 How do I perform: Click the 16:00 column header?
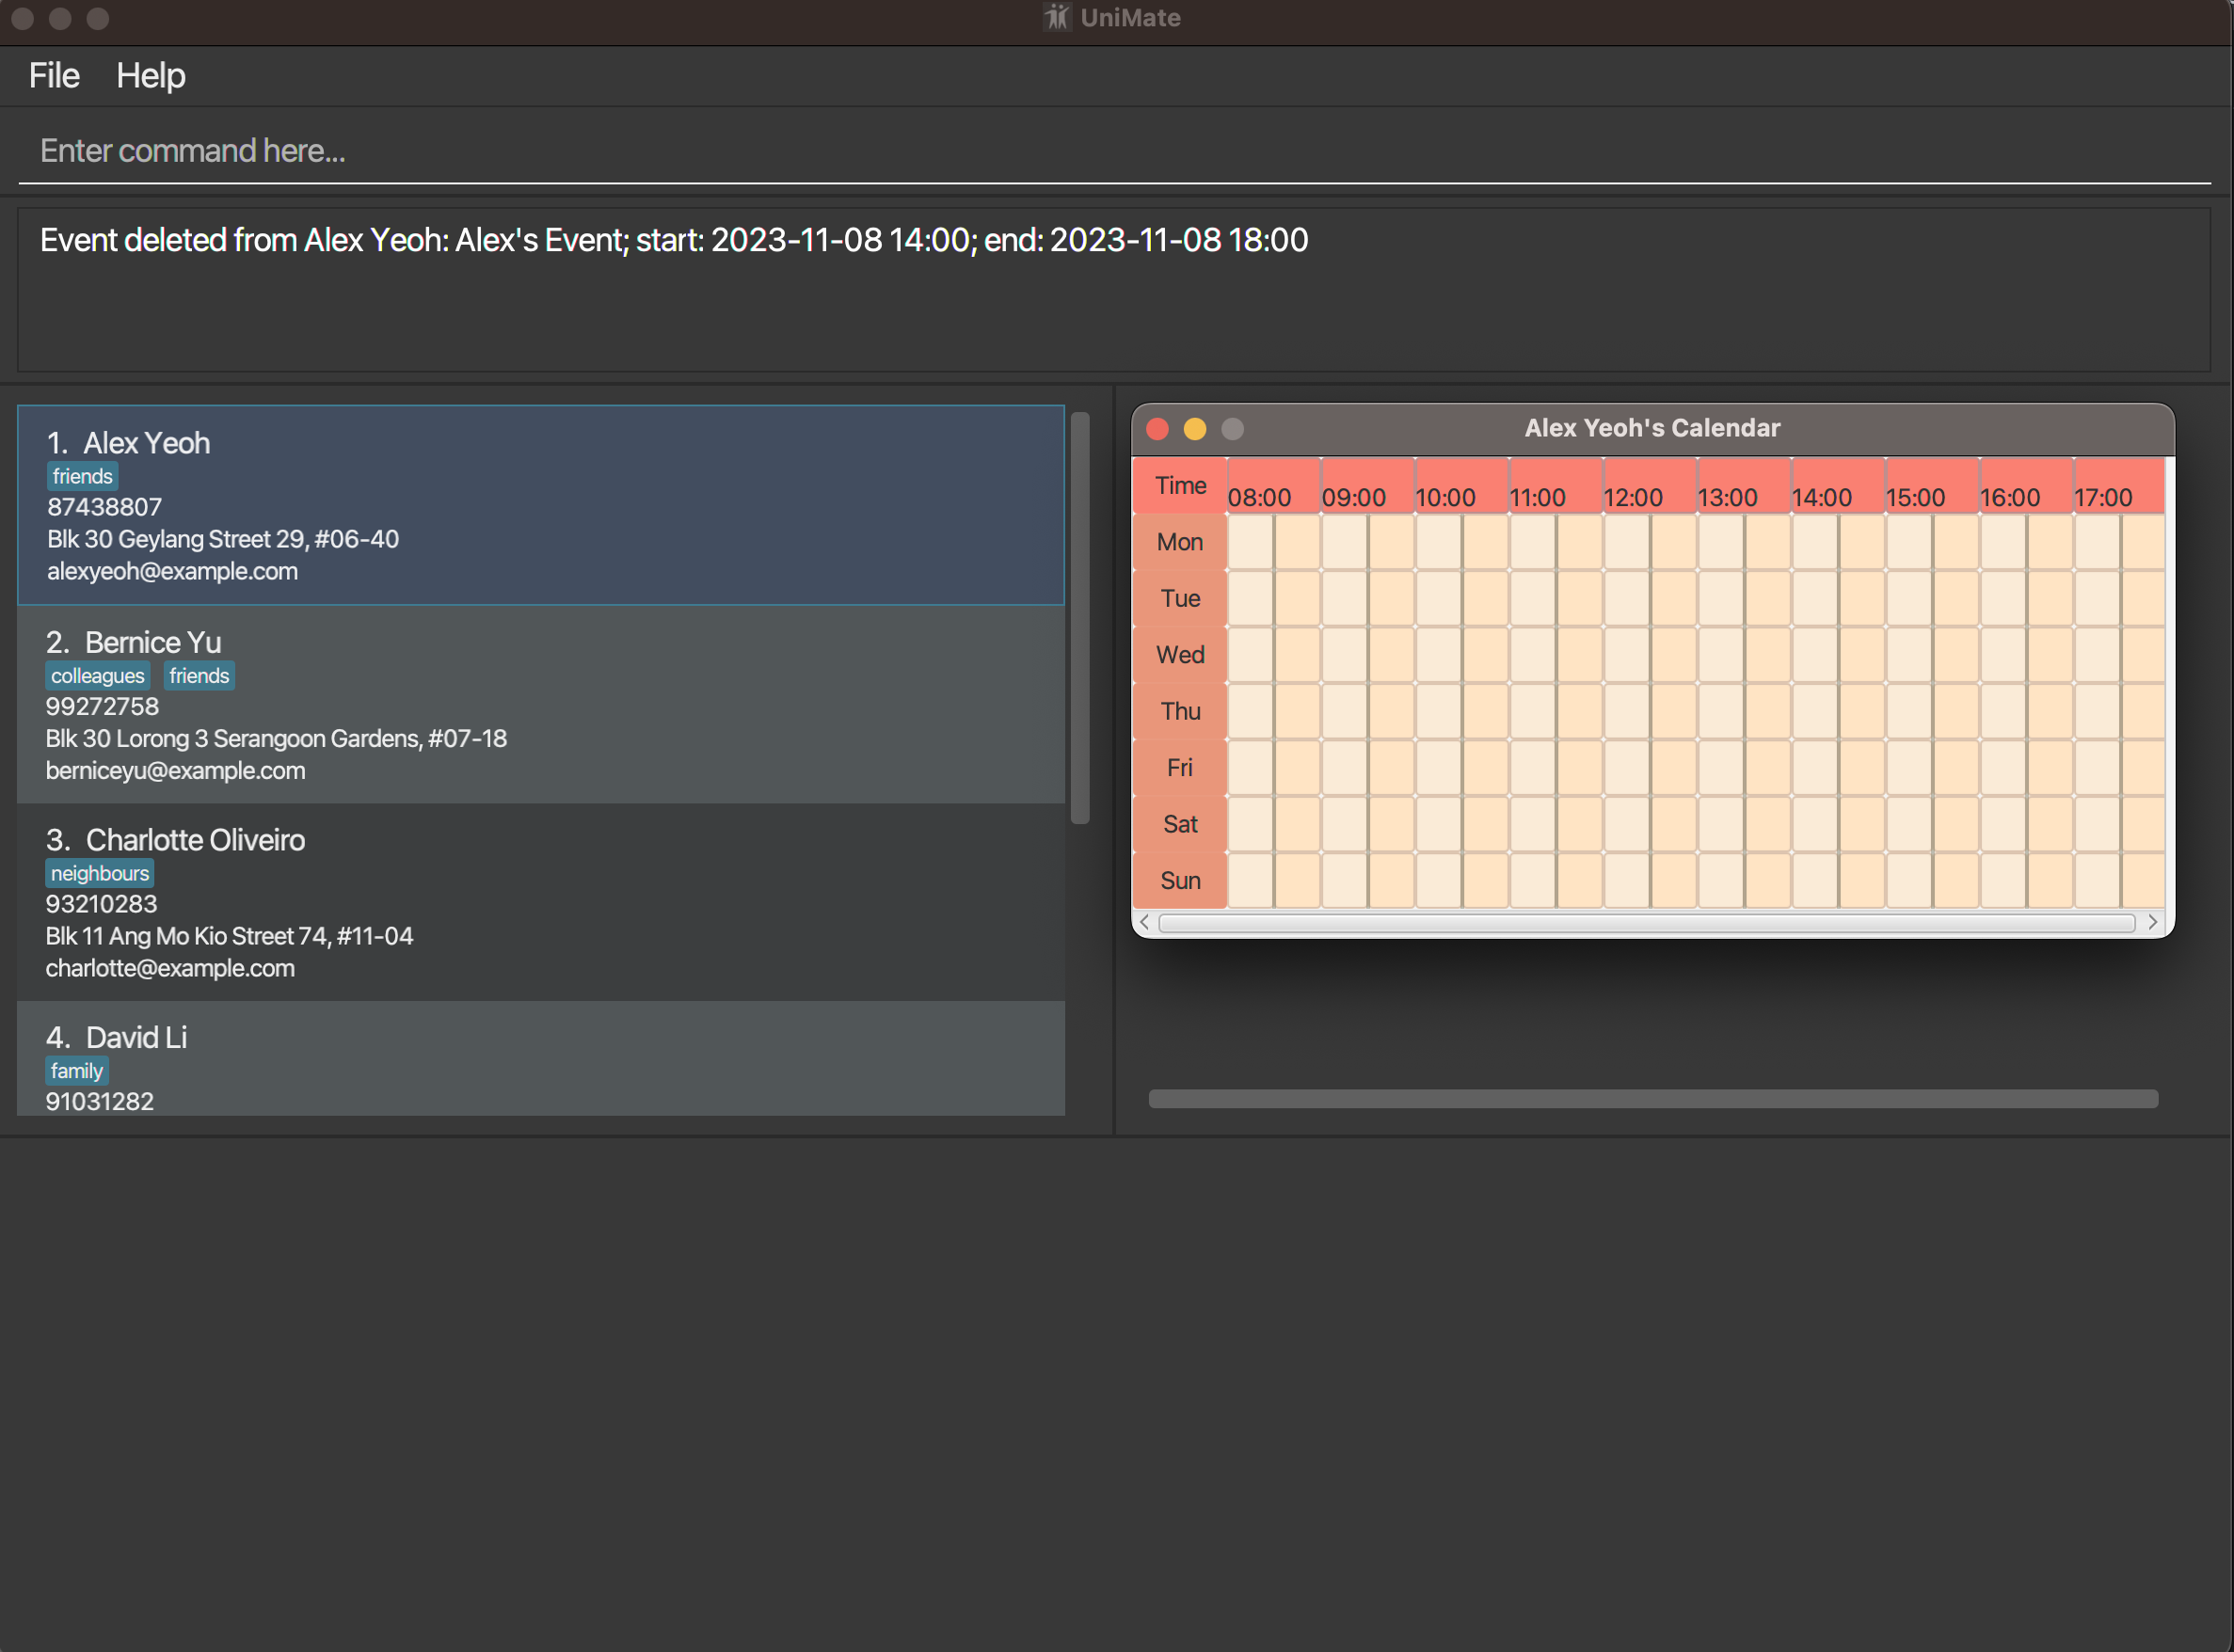point(2026,486)
